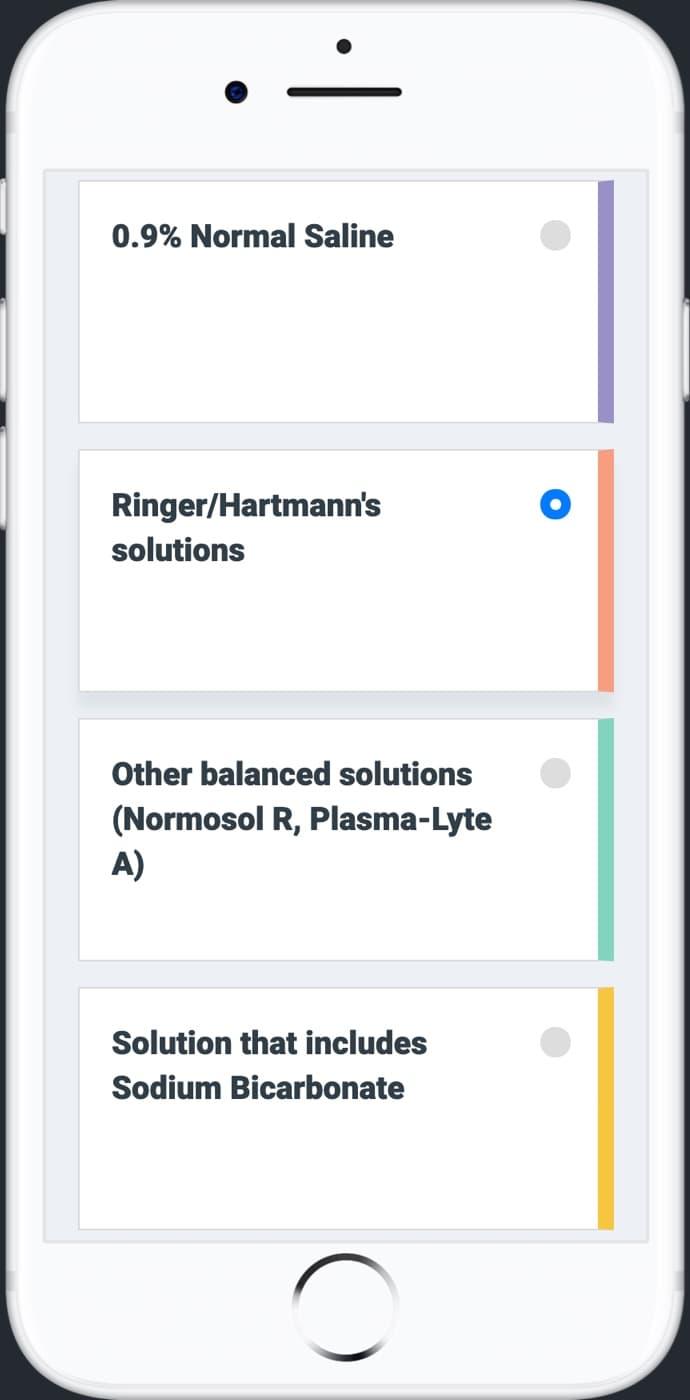Screen dimensions: 690x1400
Task: Click the purple color strip on Saline card
Action: point(606,302)
